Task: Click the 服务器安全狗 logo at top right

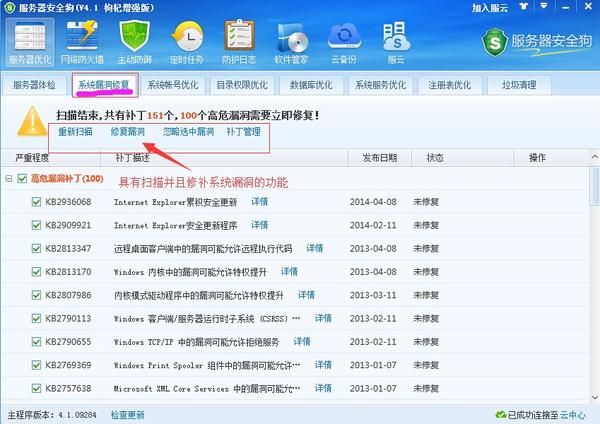Action: (536, 42)
